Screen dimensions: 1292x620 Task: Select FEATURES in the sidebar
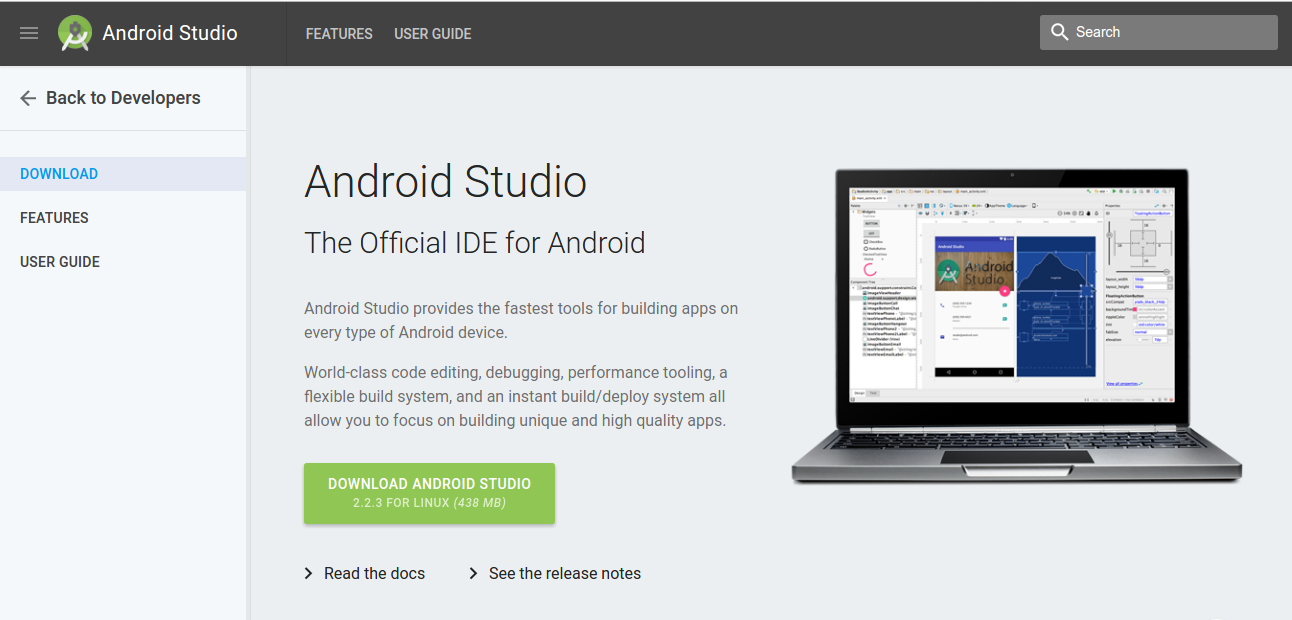(x=54, y=217)
